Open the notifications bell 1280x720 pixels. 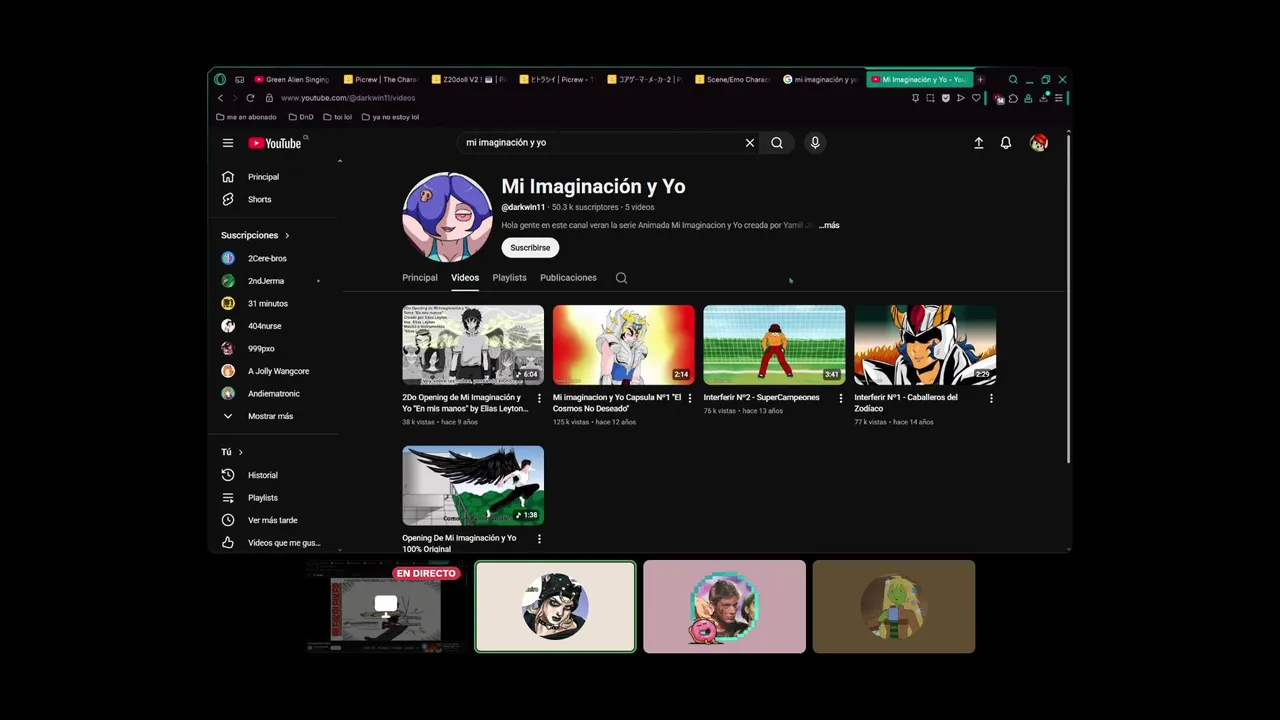(x=1006, y=143)
